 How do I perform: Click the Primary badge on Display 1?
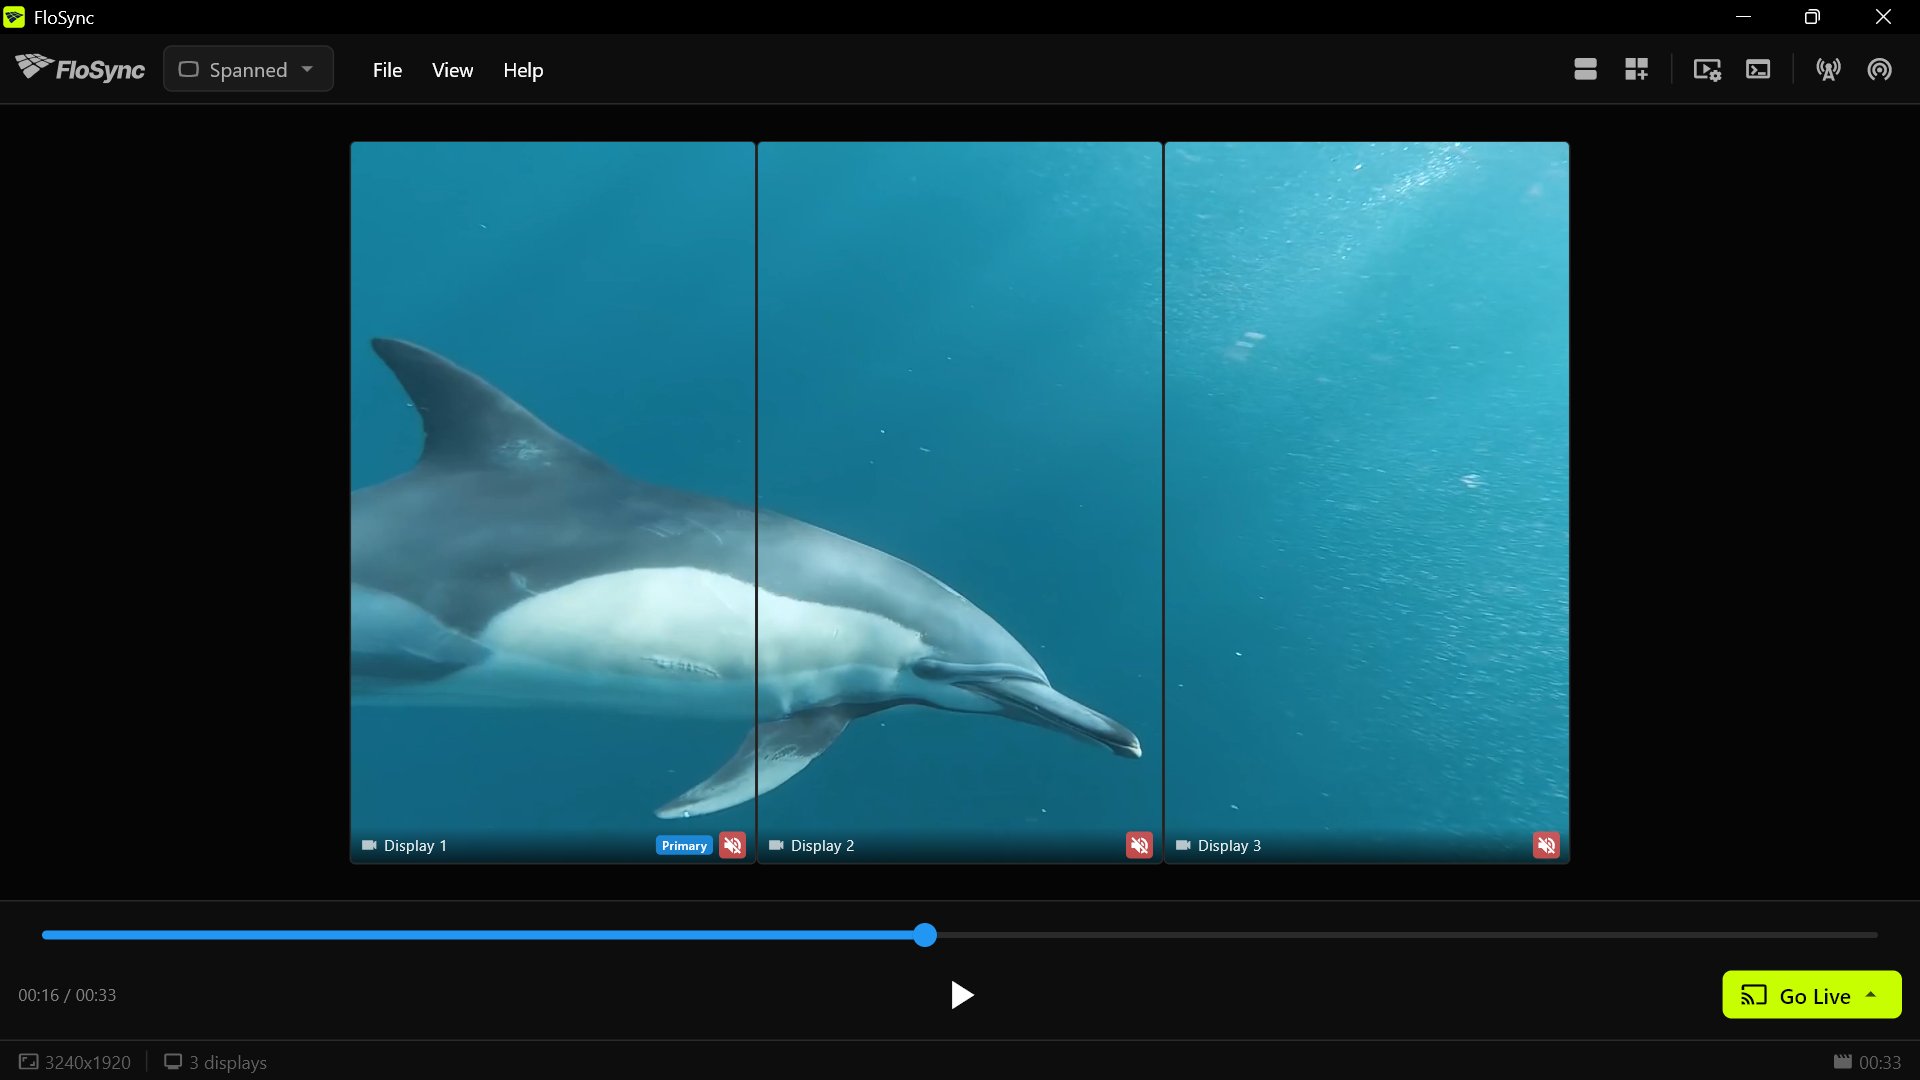coord(684,845)
